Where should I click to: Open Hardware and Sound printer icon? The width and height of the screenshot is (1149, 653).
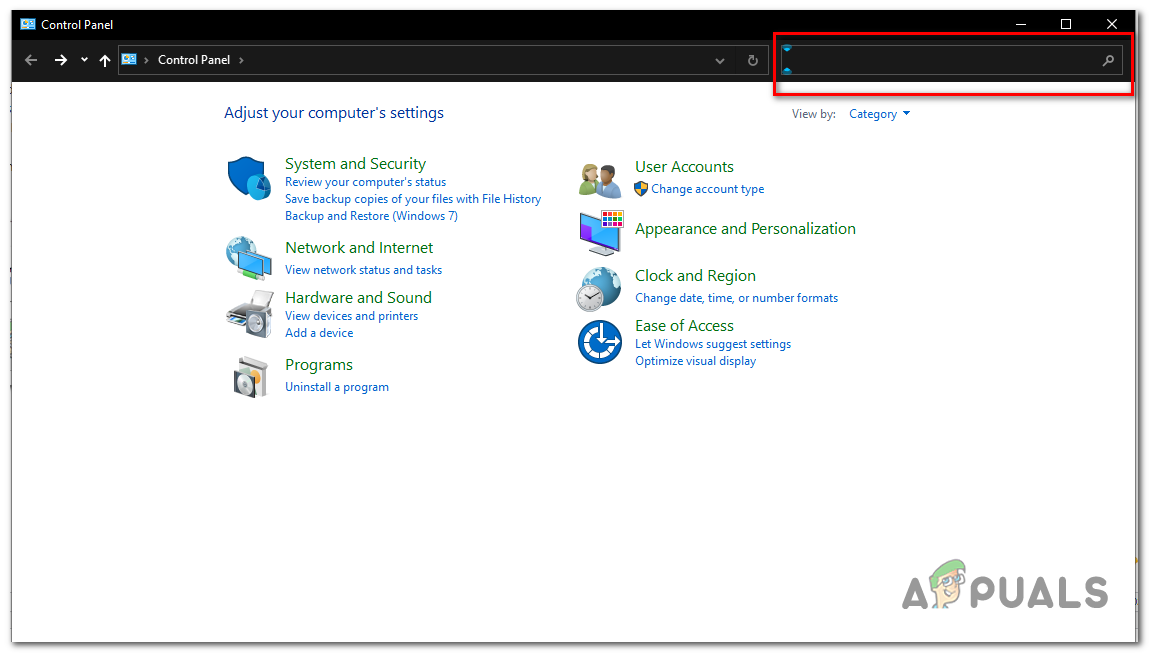pos(249,312)
